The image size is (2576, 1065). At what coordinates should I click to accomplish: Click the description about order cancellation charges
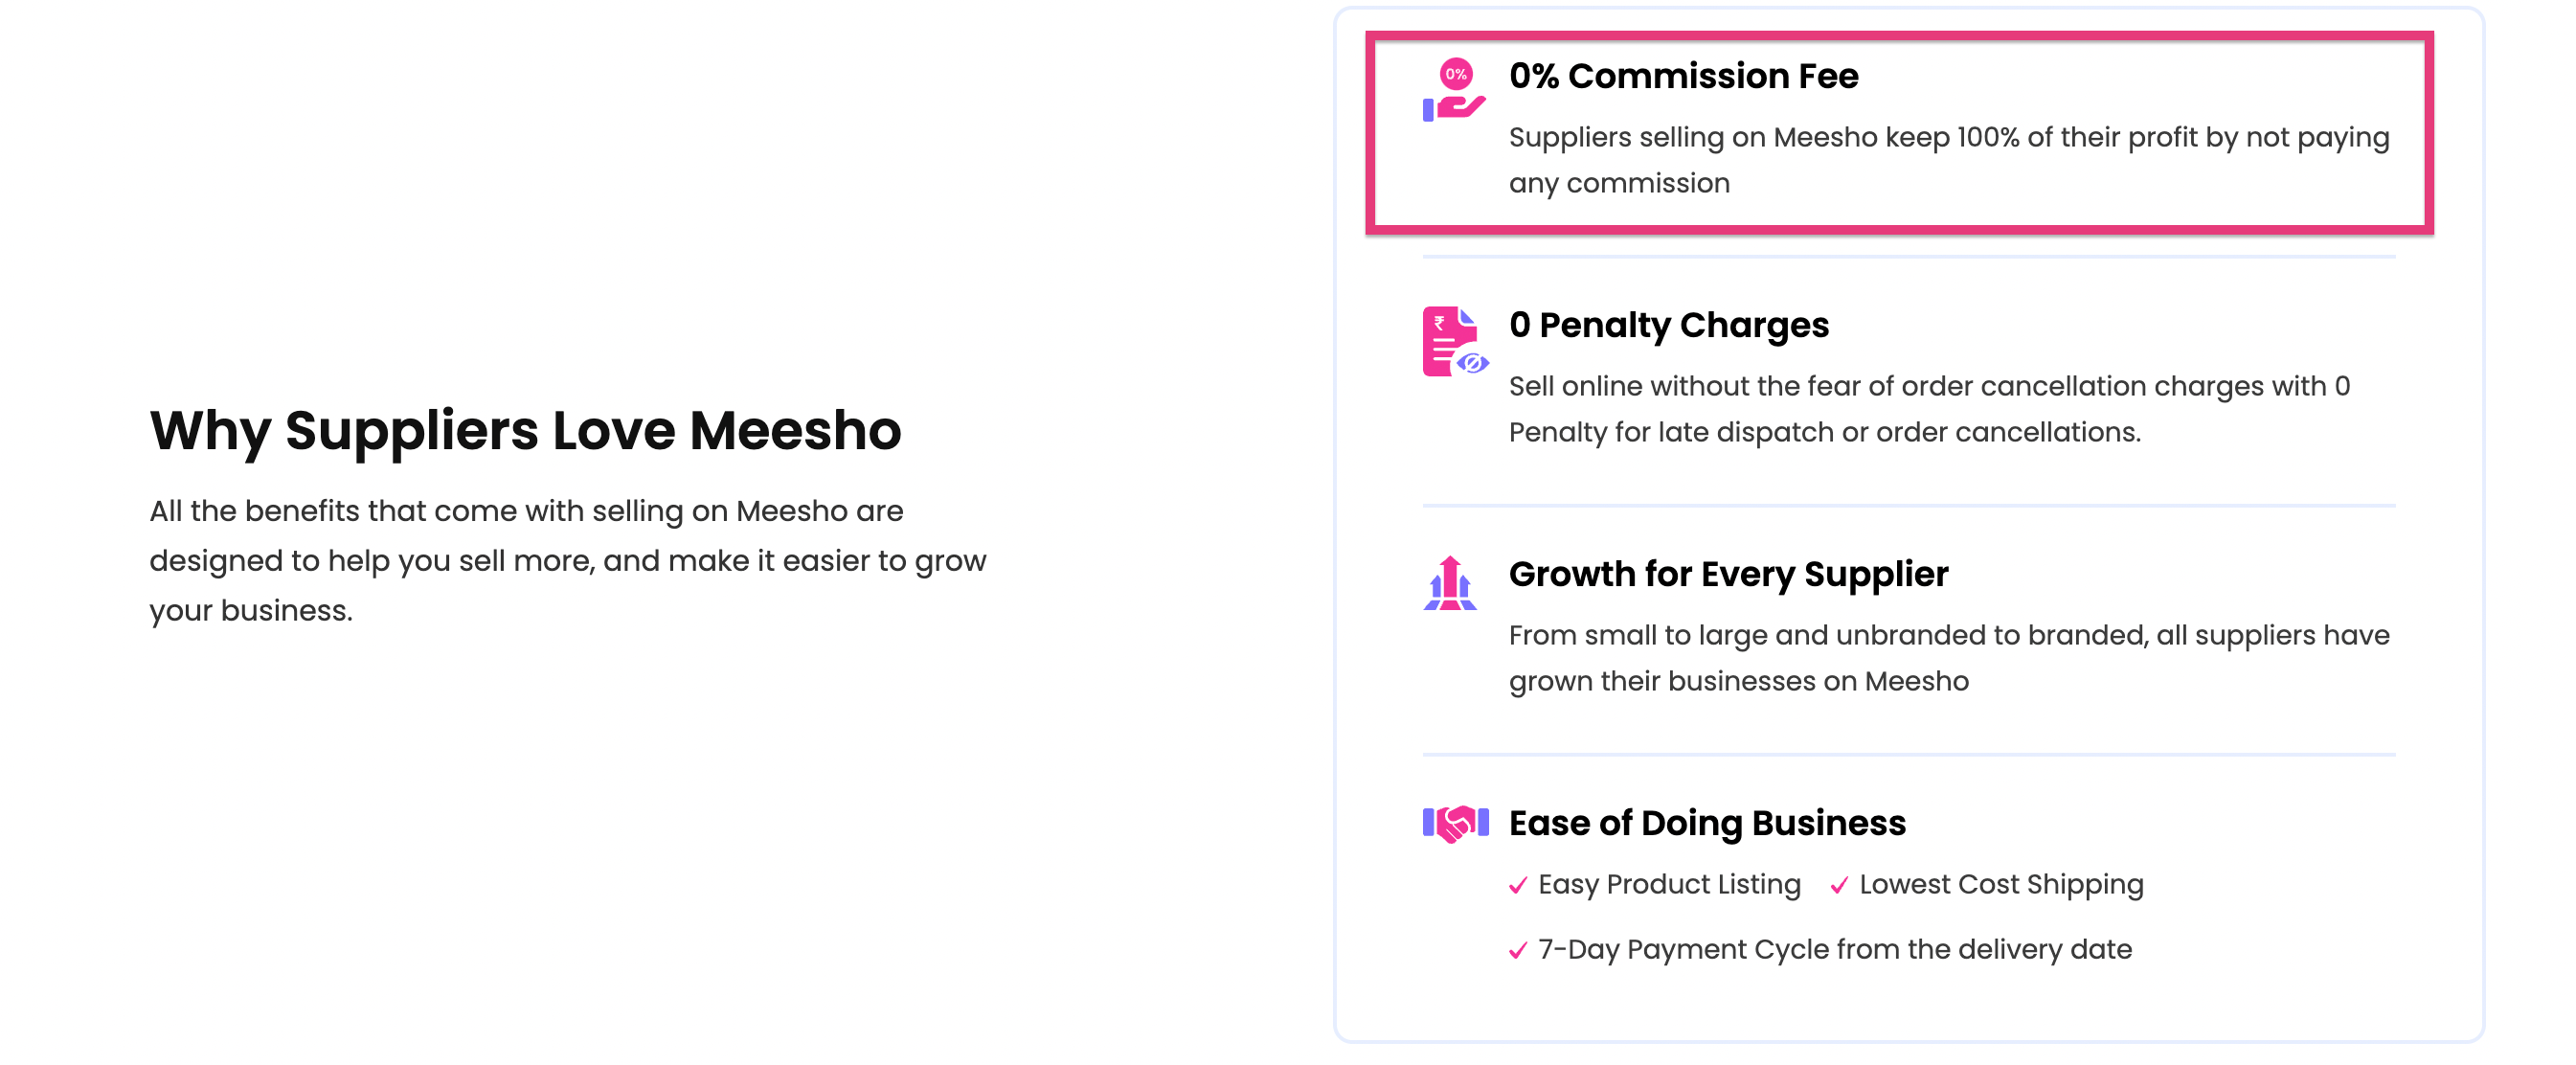[1929, 409]
